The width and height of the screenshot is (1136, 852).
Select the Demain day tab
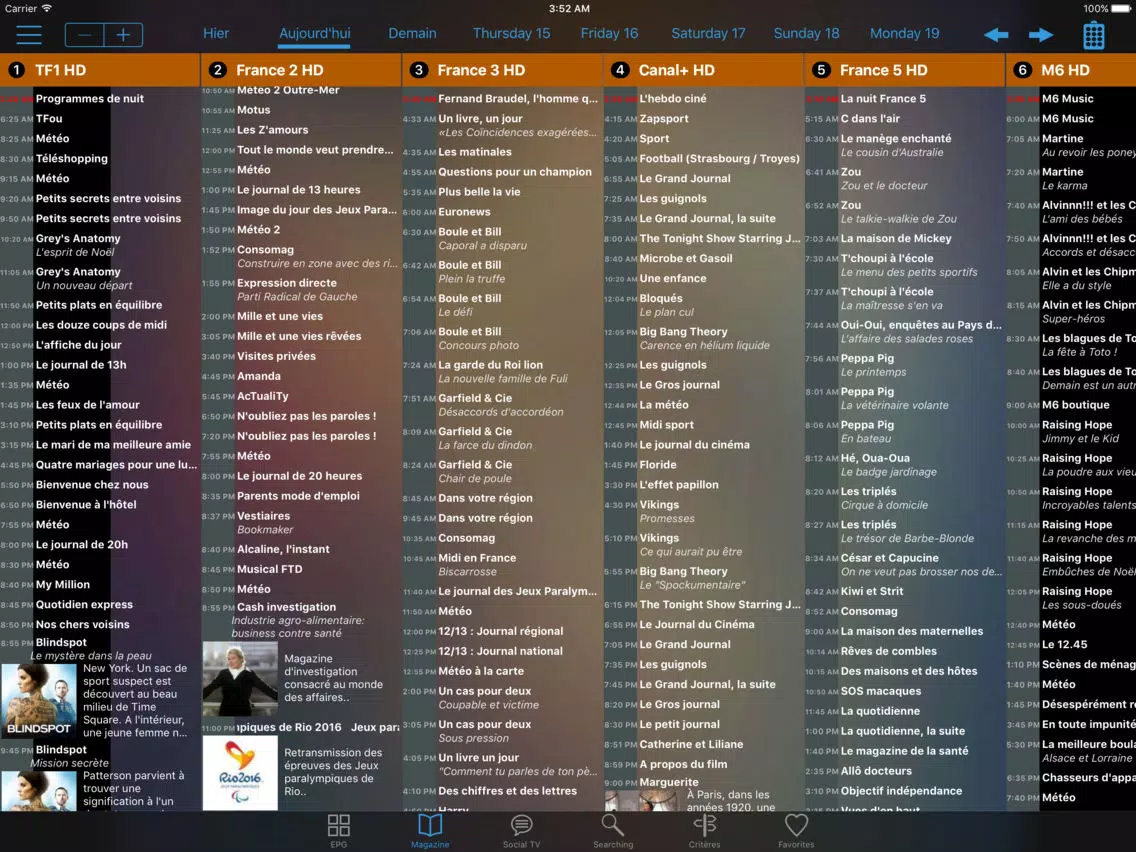[412, 33]
